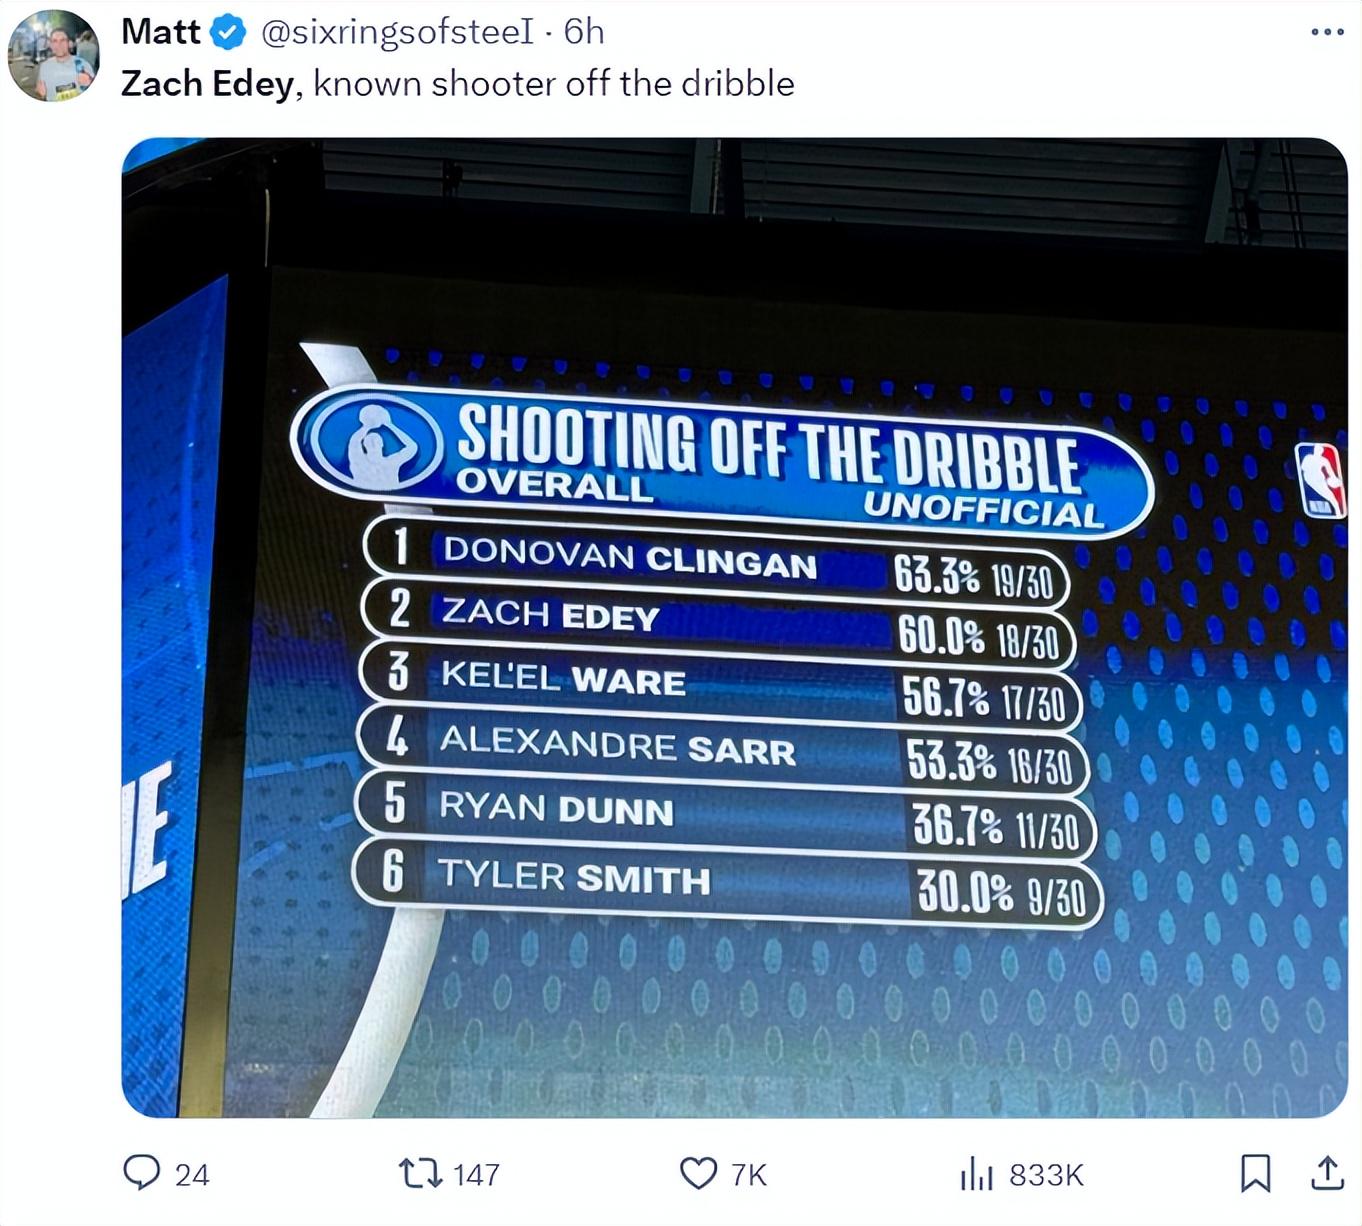
Task: Bookmark this tweet
Action: click(1255, 1173)
